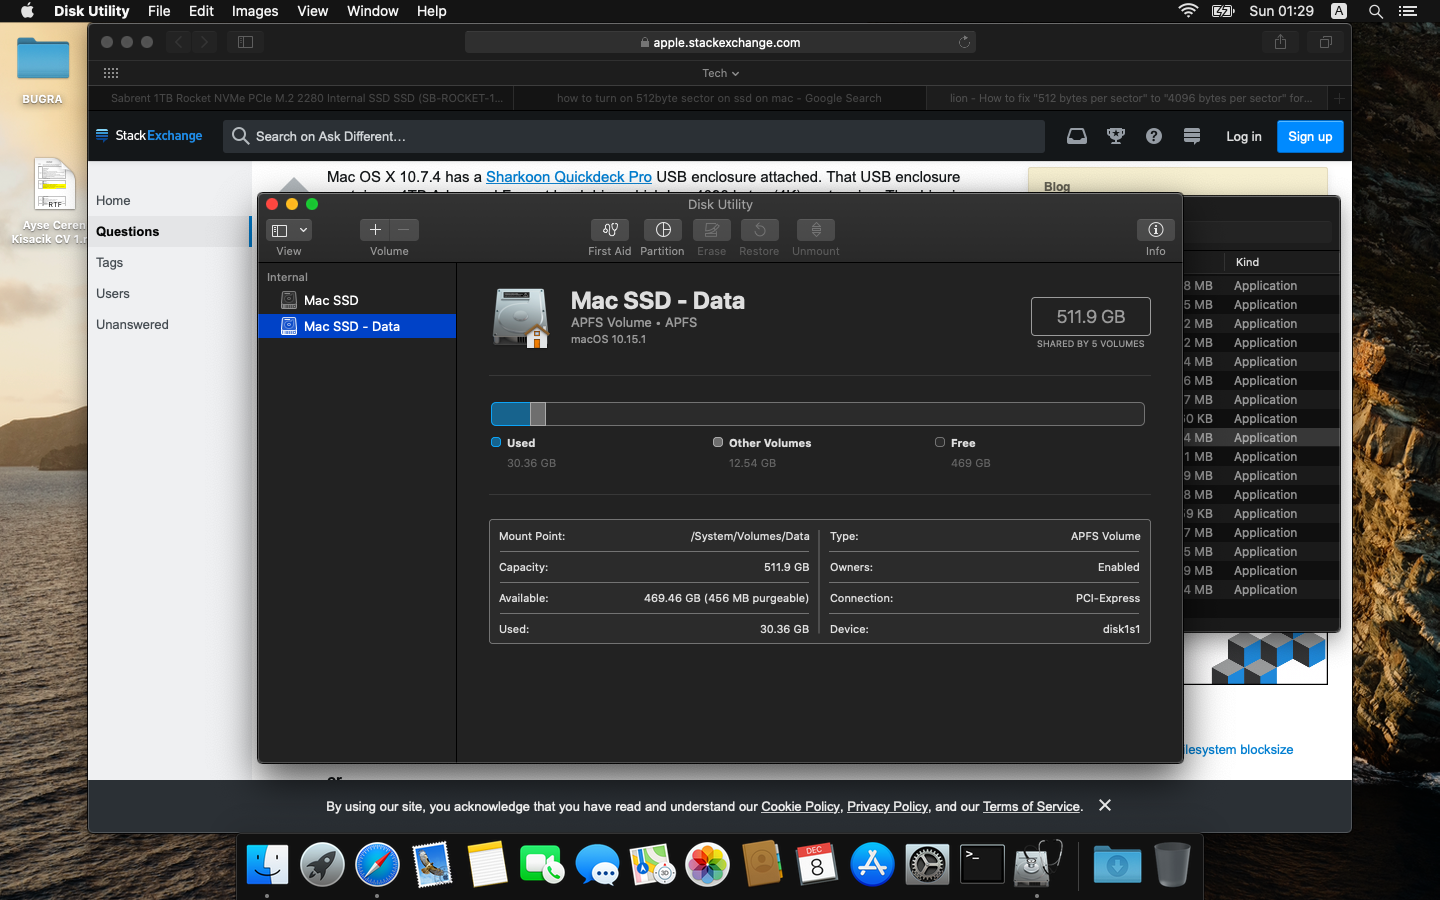Open Questions in the site sidebar

click(x=127, y=231)
